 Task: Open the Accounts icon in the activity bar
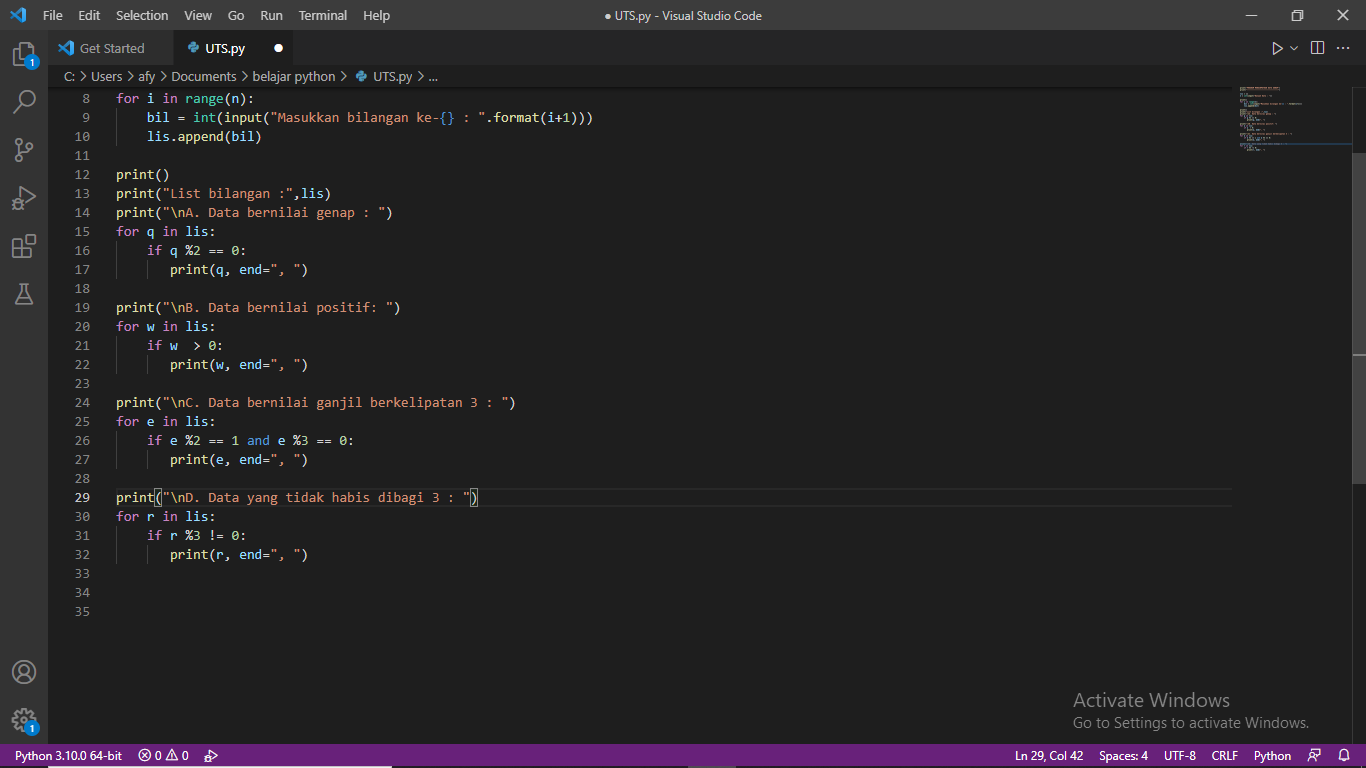[24, 672]
